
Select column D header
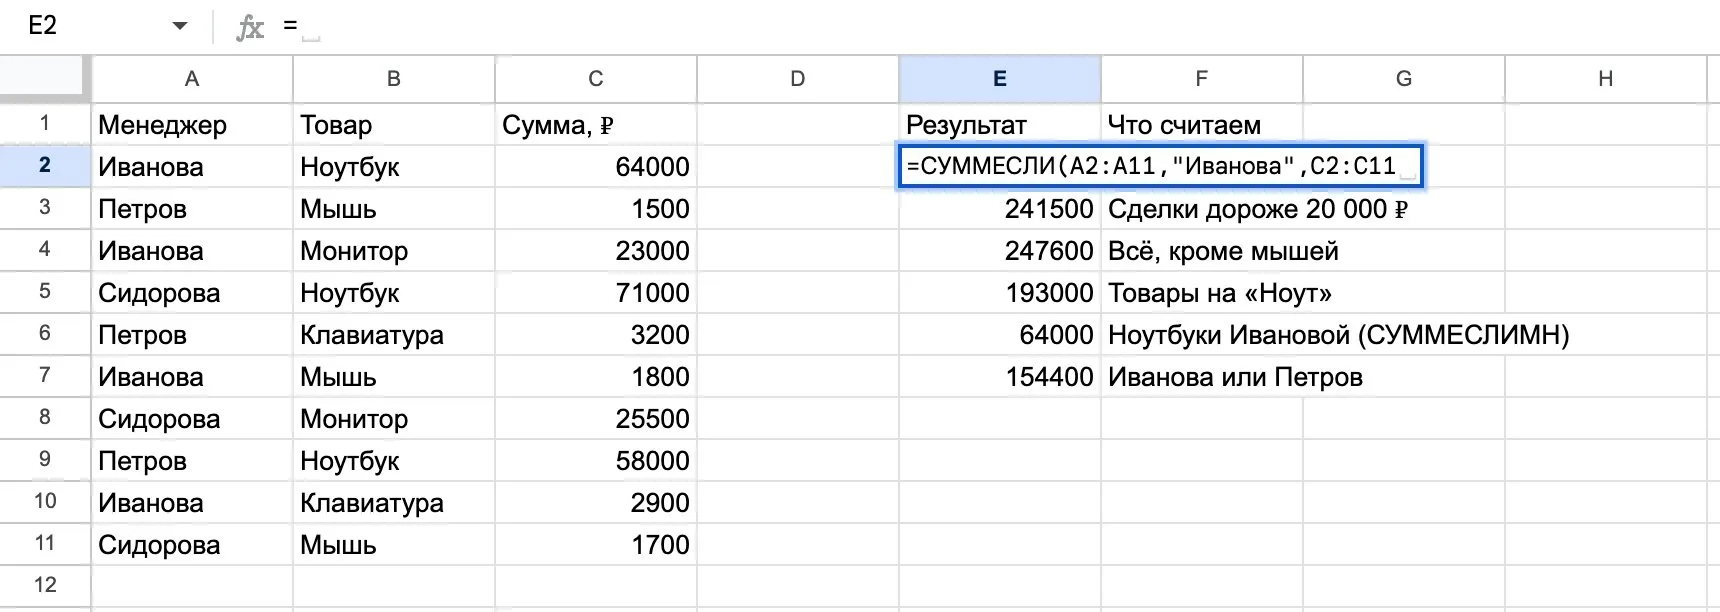coord(798,79)
